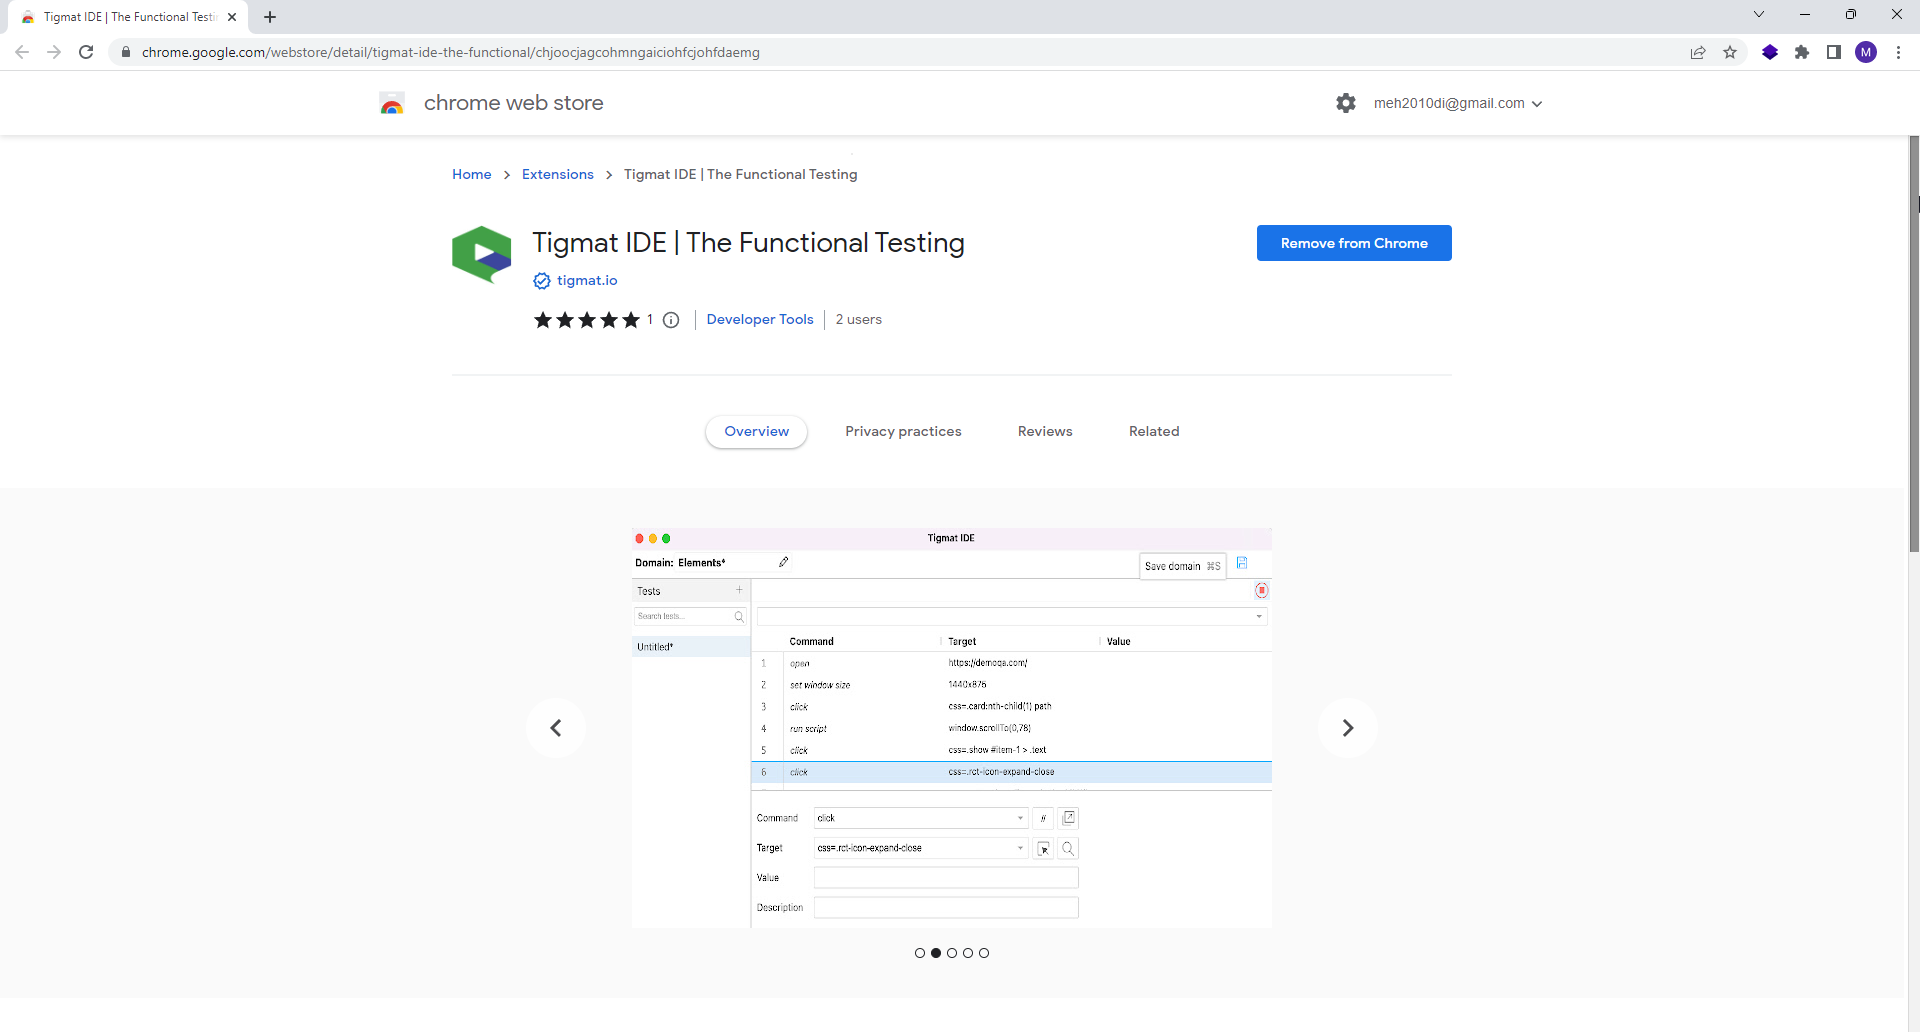This screenshot has width=1920, height=1032.
Task: Select second carousel dot
Action: (936, 953)
